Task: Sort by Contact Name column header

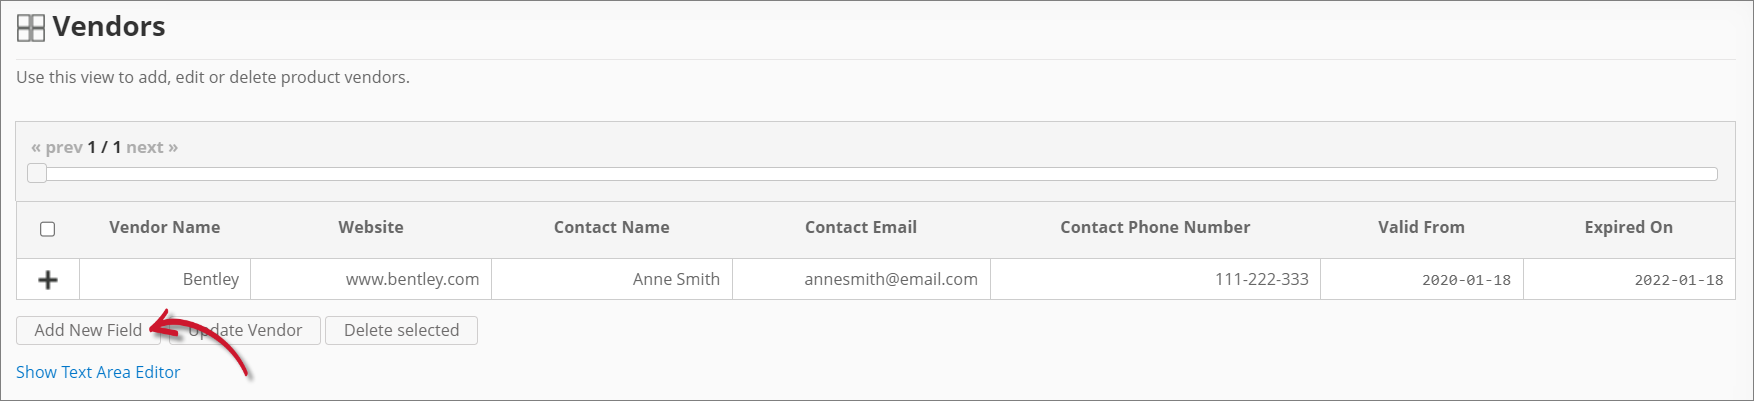Action: click(x=611, y=228)
